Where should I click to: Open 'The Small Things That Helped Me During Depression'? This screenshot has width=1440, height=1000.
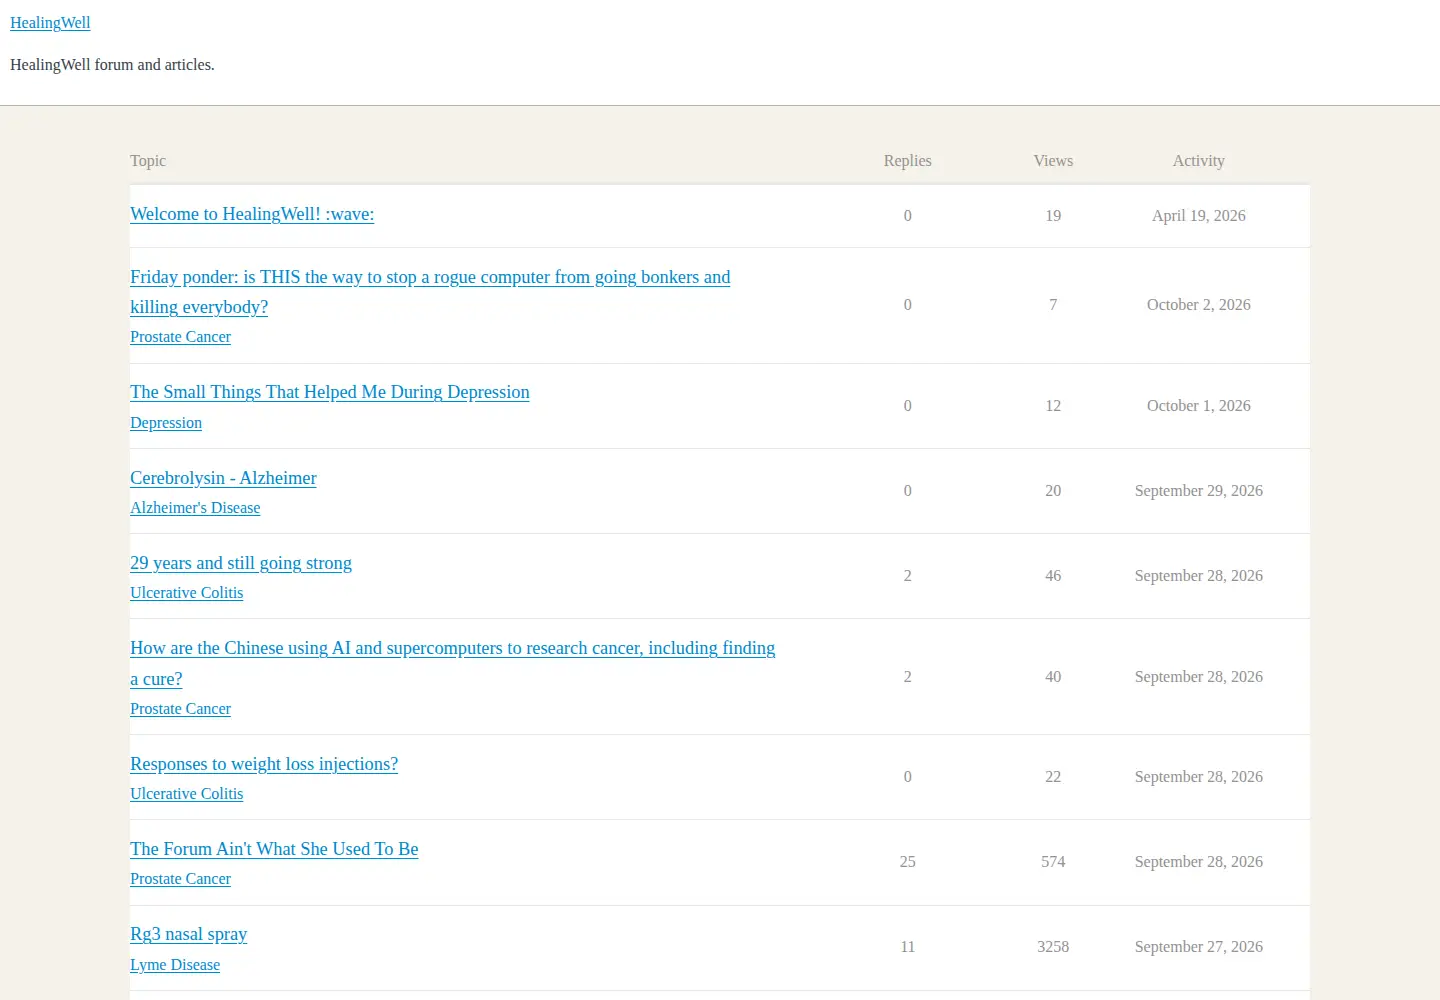coord(330,392)
